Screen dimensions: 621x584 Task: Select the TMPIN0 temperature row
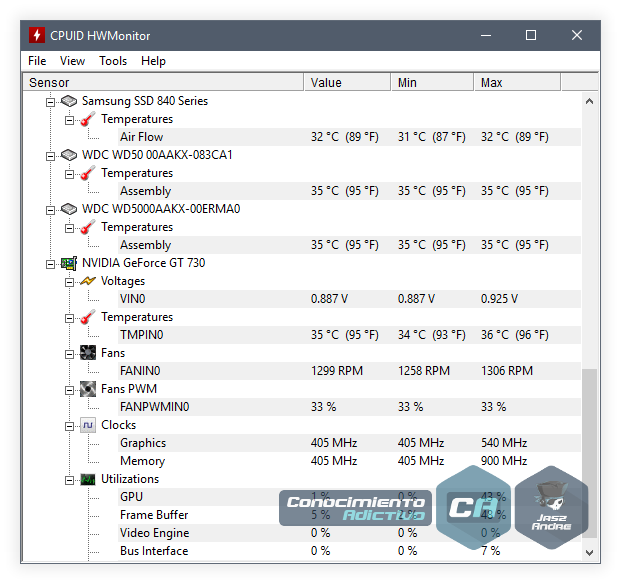350,335
